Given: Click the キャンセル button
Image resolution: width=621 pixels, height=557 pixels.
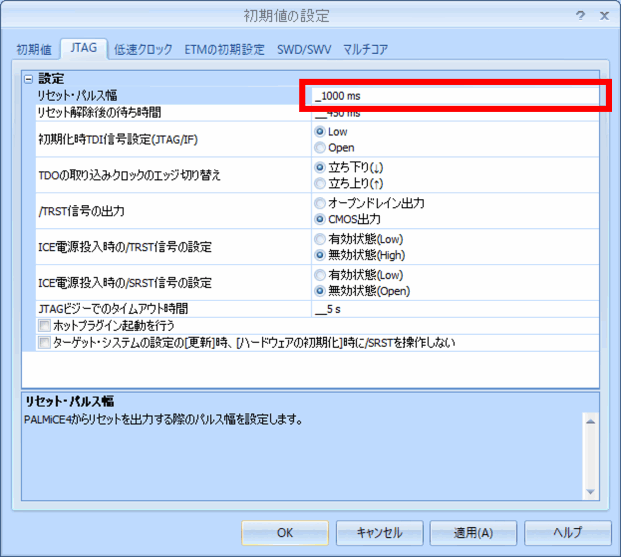Looking at the screenshot, I should [379, 533].
